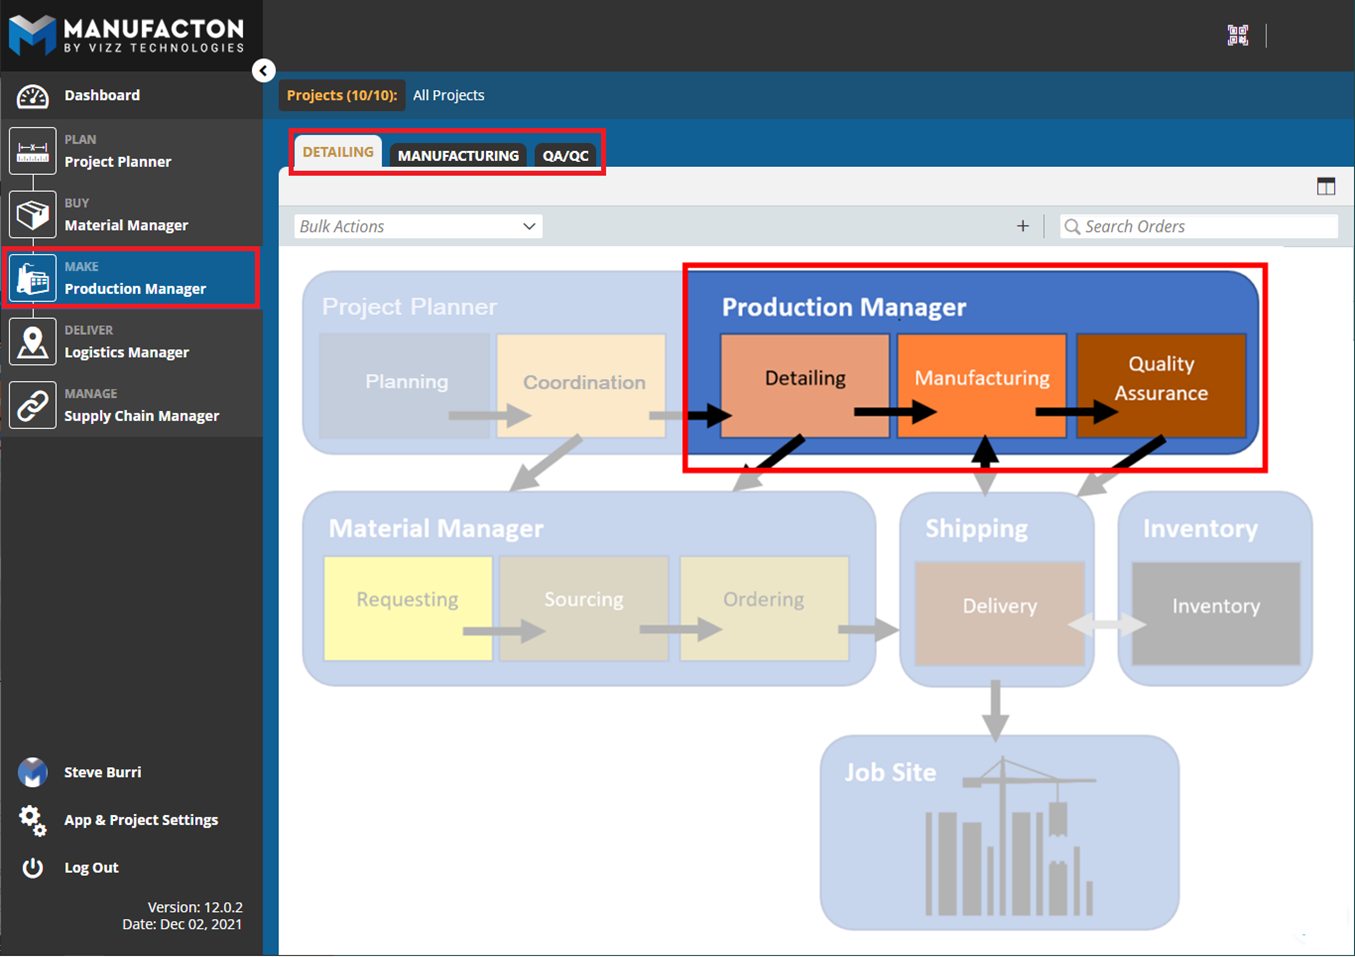The image size is (1355, 957).
Task: Switch to the Manufacturing tab
Action: 458,156
